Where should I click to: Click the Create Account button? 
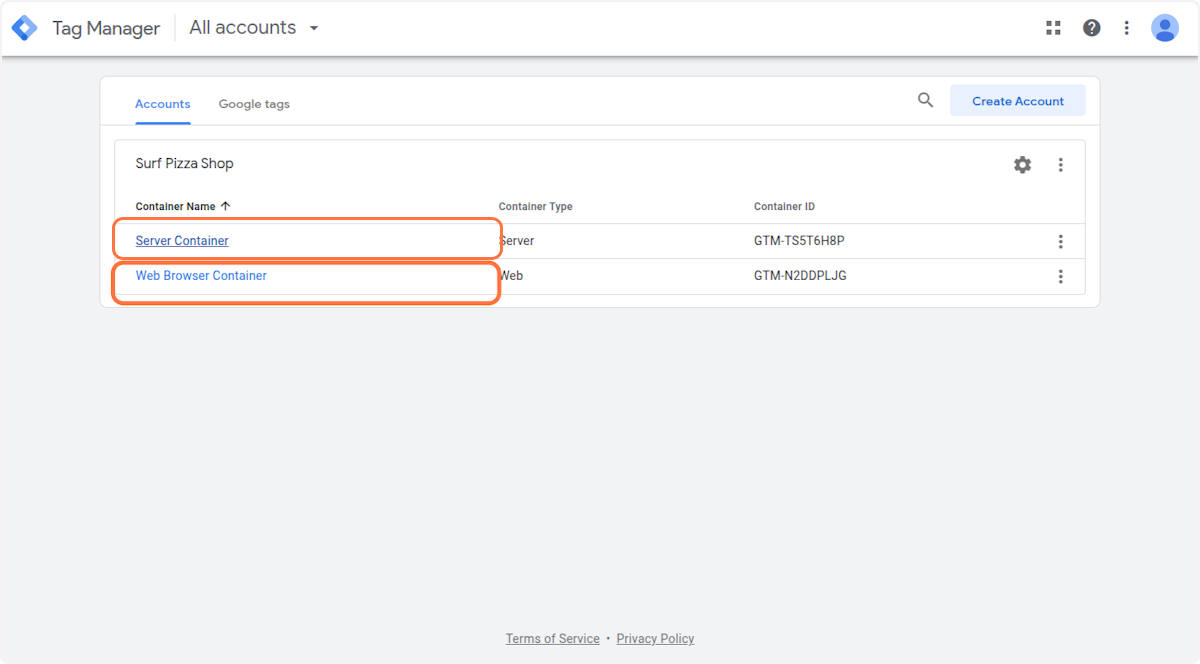point(1018,101)
